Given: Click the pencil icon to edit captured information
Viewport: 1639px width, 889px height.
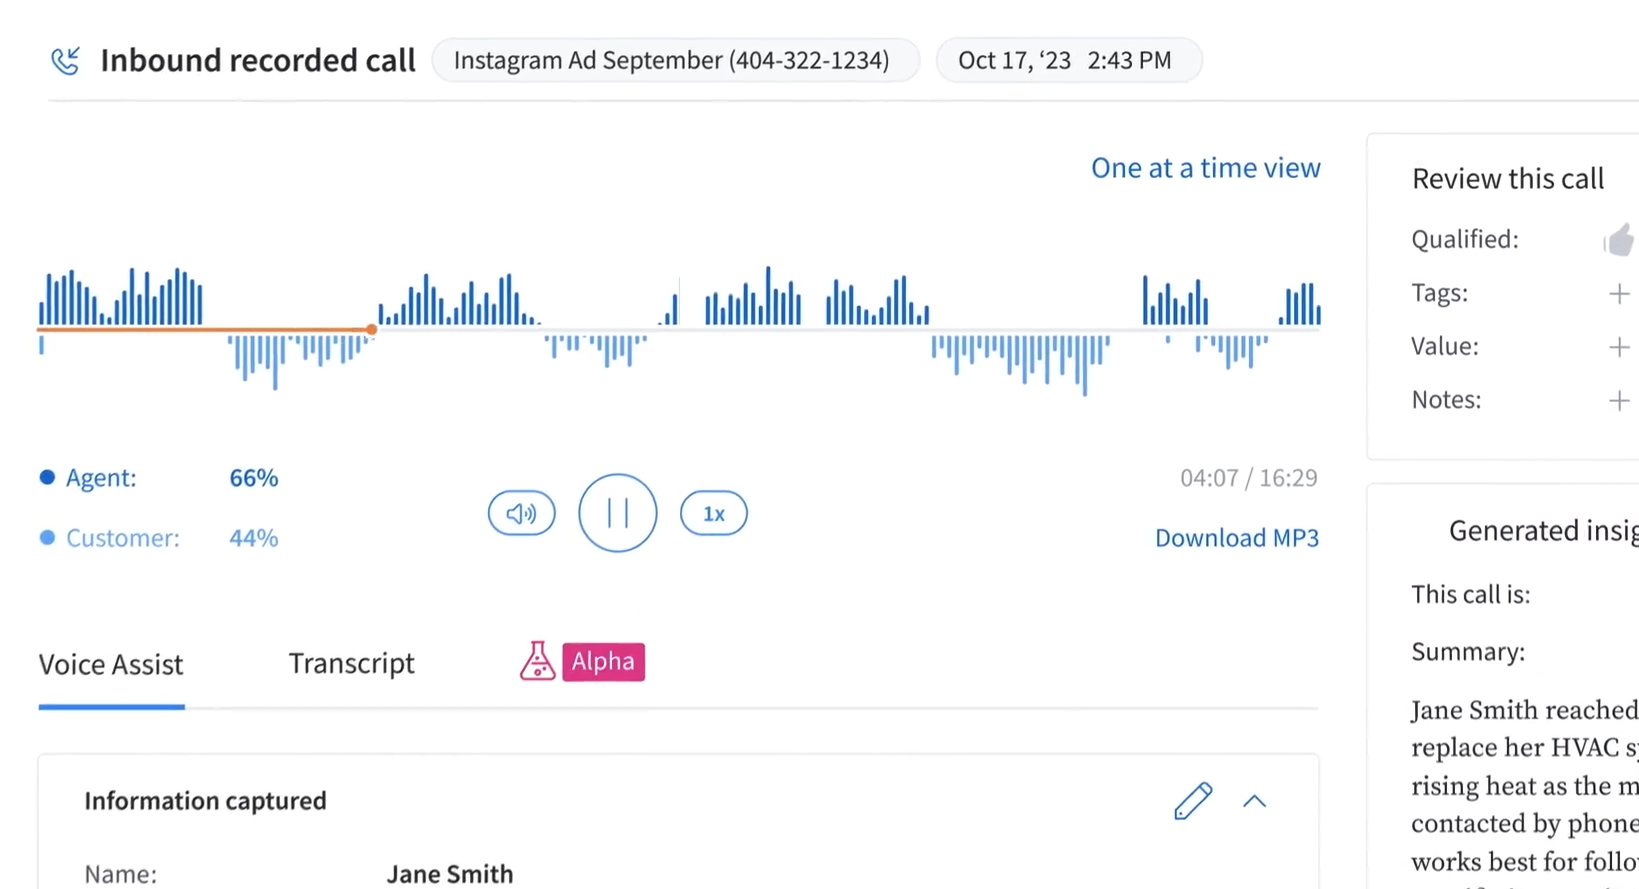Looking at the screenshot, I should pyautogui.click(x=1193, y=801).
